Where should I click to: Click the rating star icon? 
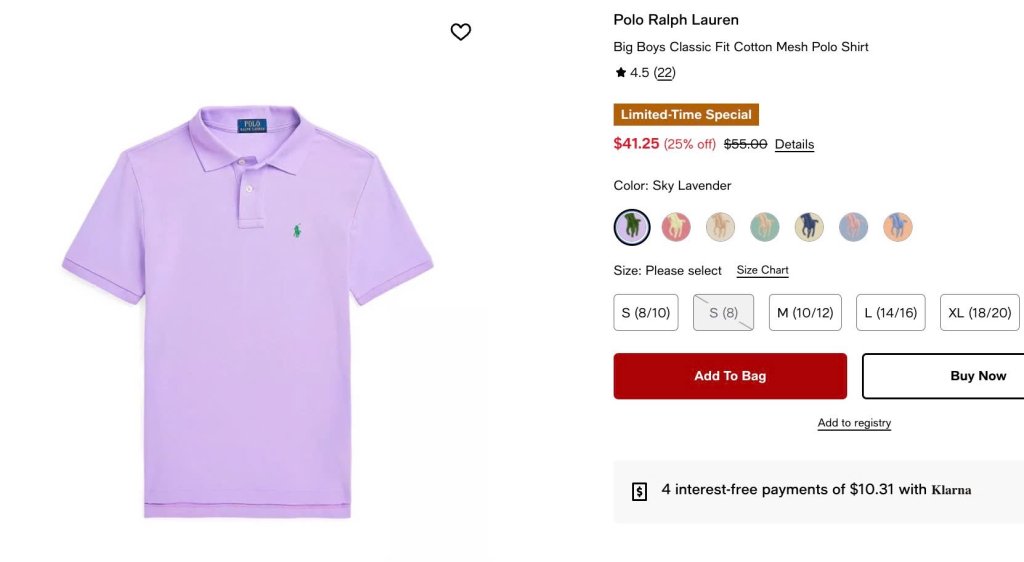620,72
